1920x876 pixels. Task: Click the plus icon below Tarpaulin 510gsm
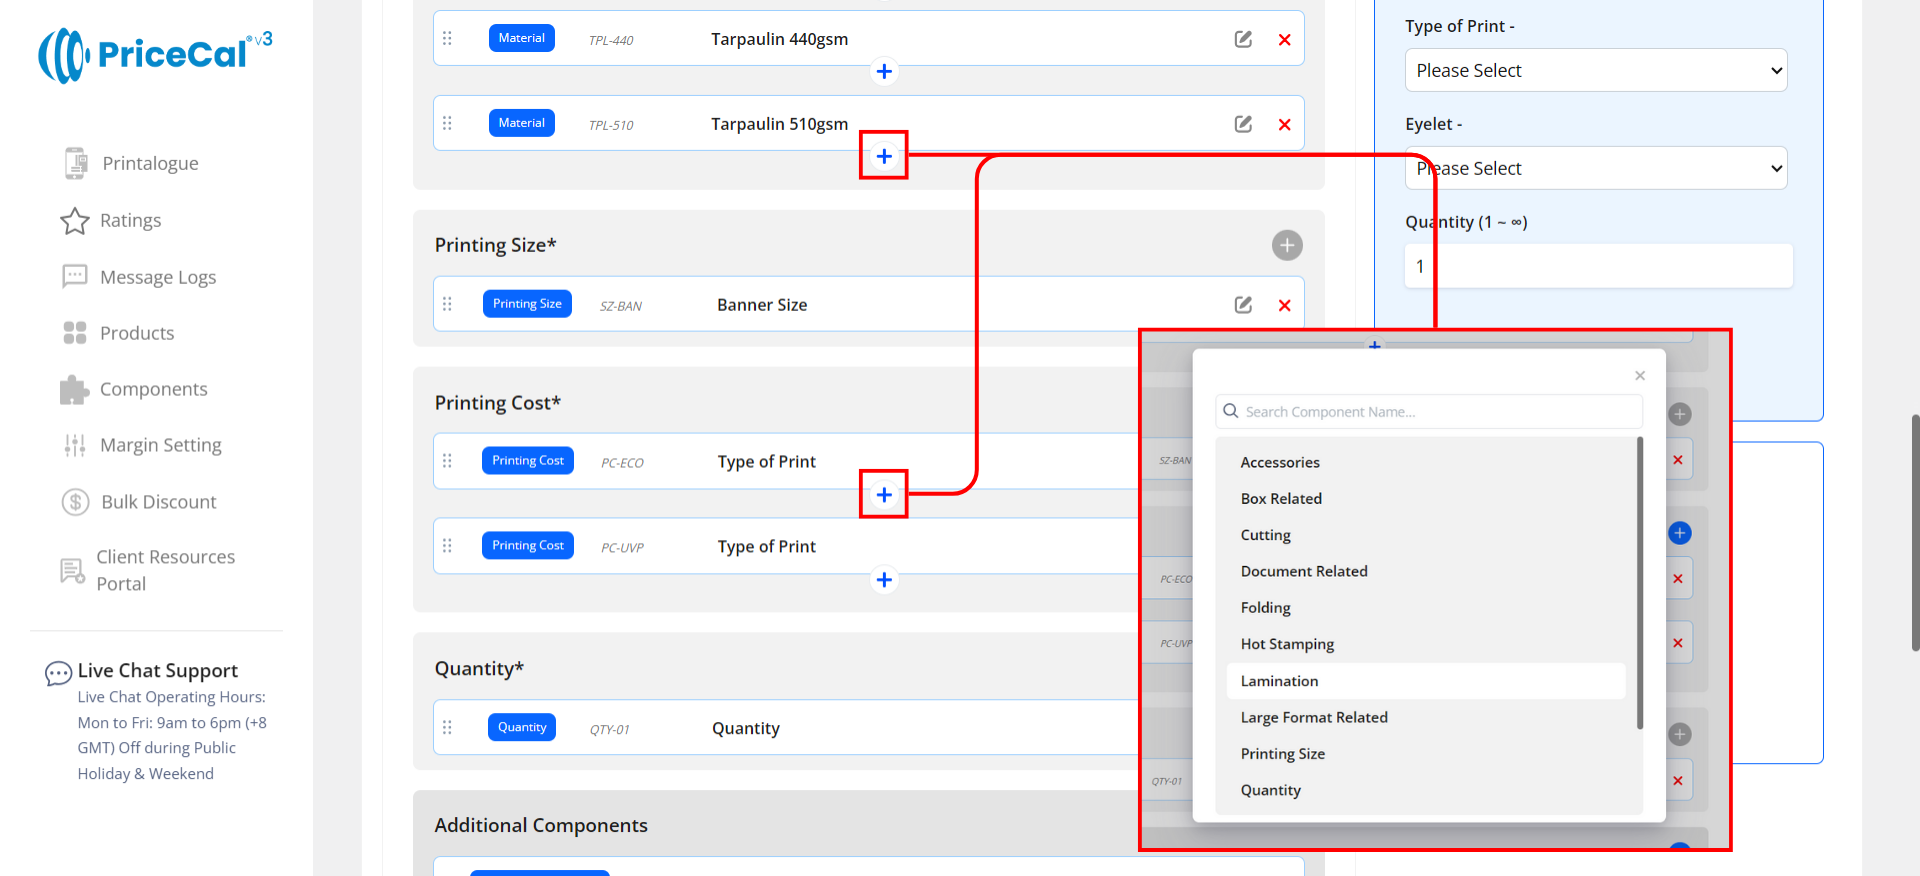[884, 156]
